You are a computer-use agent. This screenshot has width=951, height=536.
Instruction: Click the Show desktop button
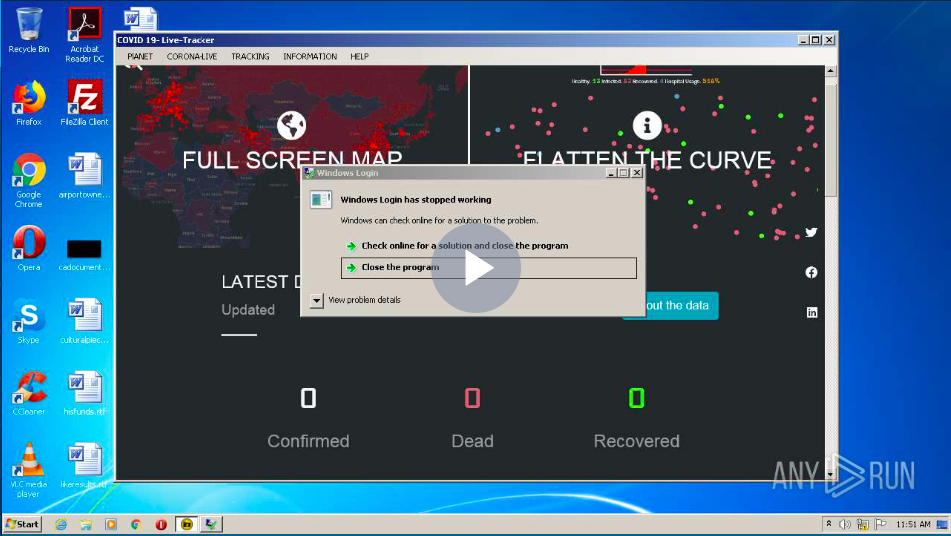(943, 524)
